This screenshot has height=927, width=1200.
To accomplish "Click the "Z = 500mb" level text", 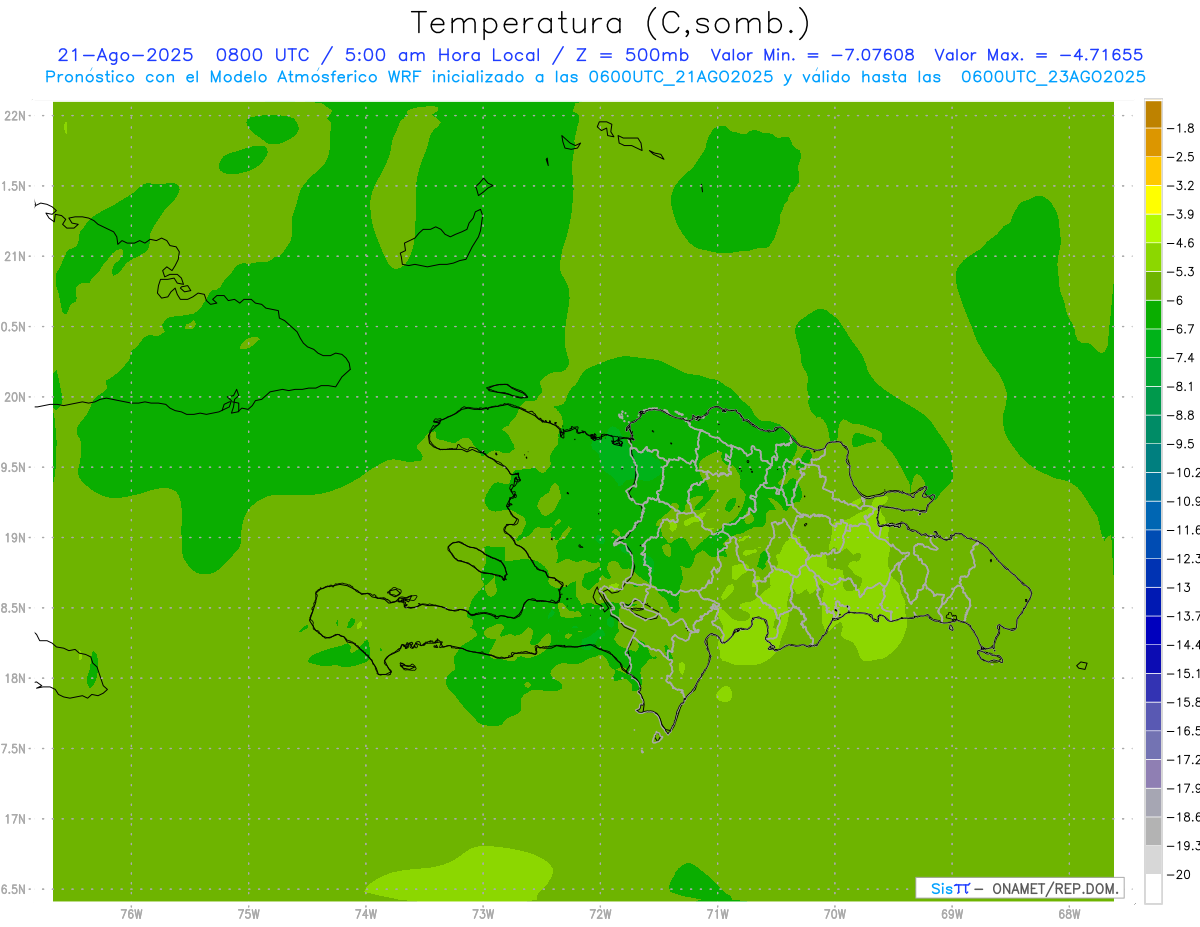I will (633, 55).
